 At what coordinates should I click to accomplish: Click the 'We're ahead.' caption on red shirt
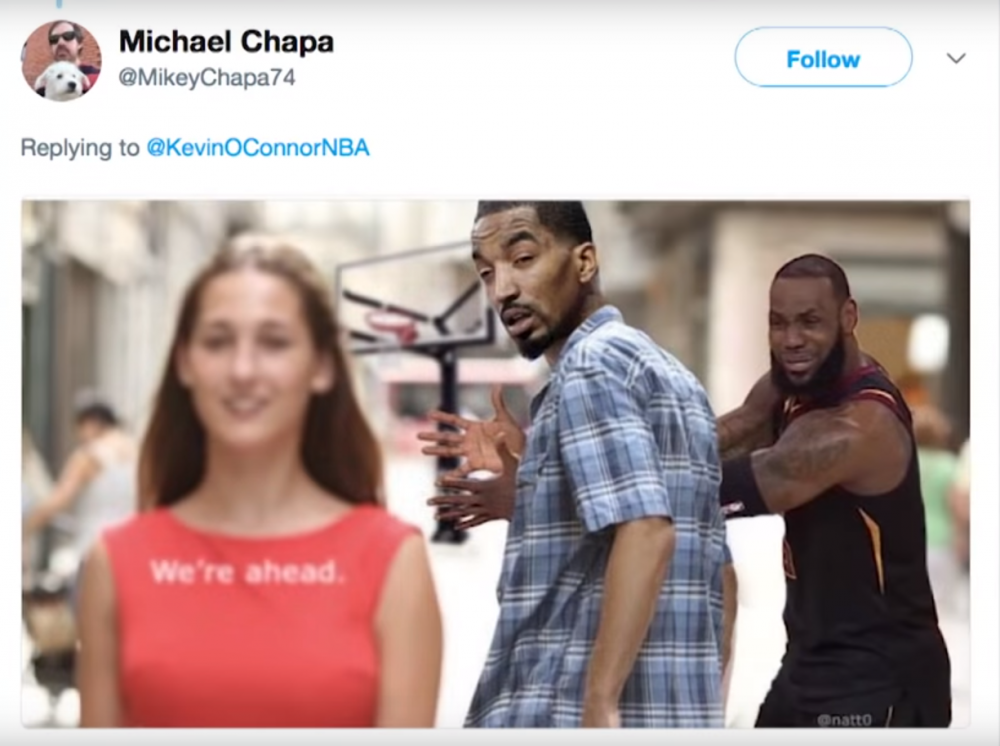247,572
